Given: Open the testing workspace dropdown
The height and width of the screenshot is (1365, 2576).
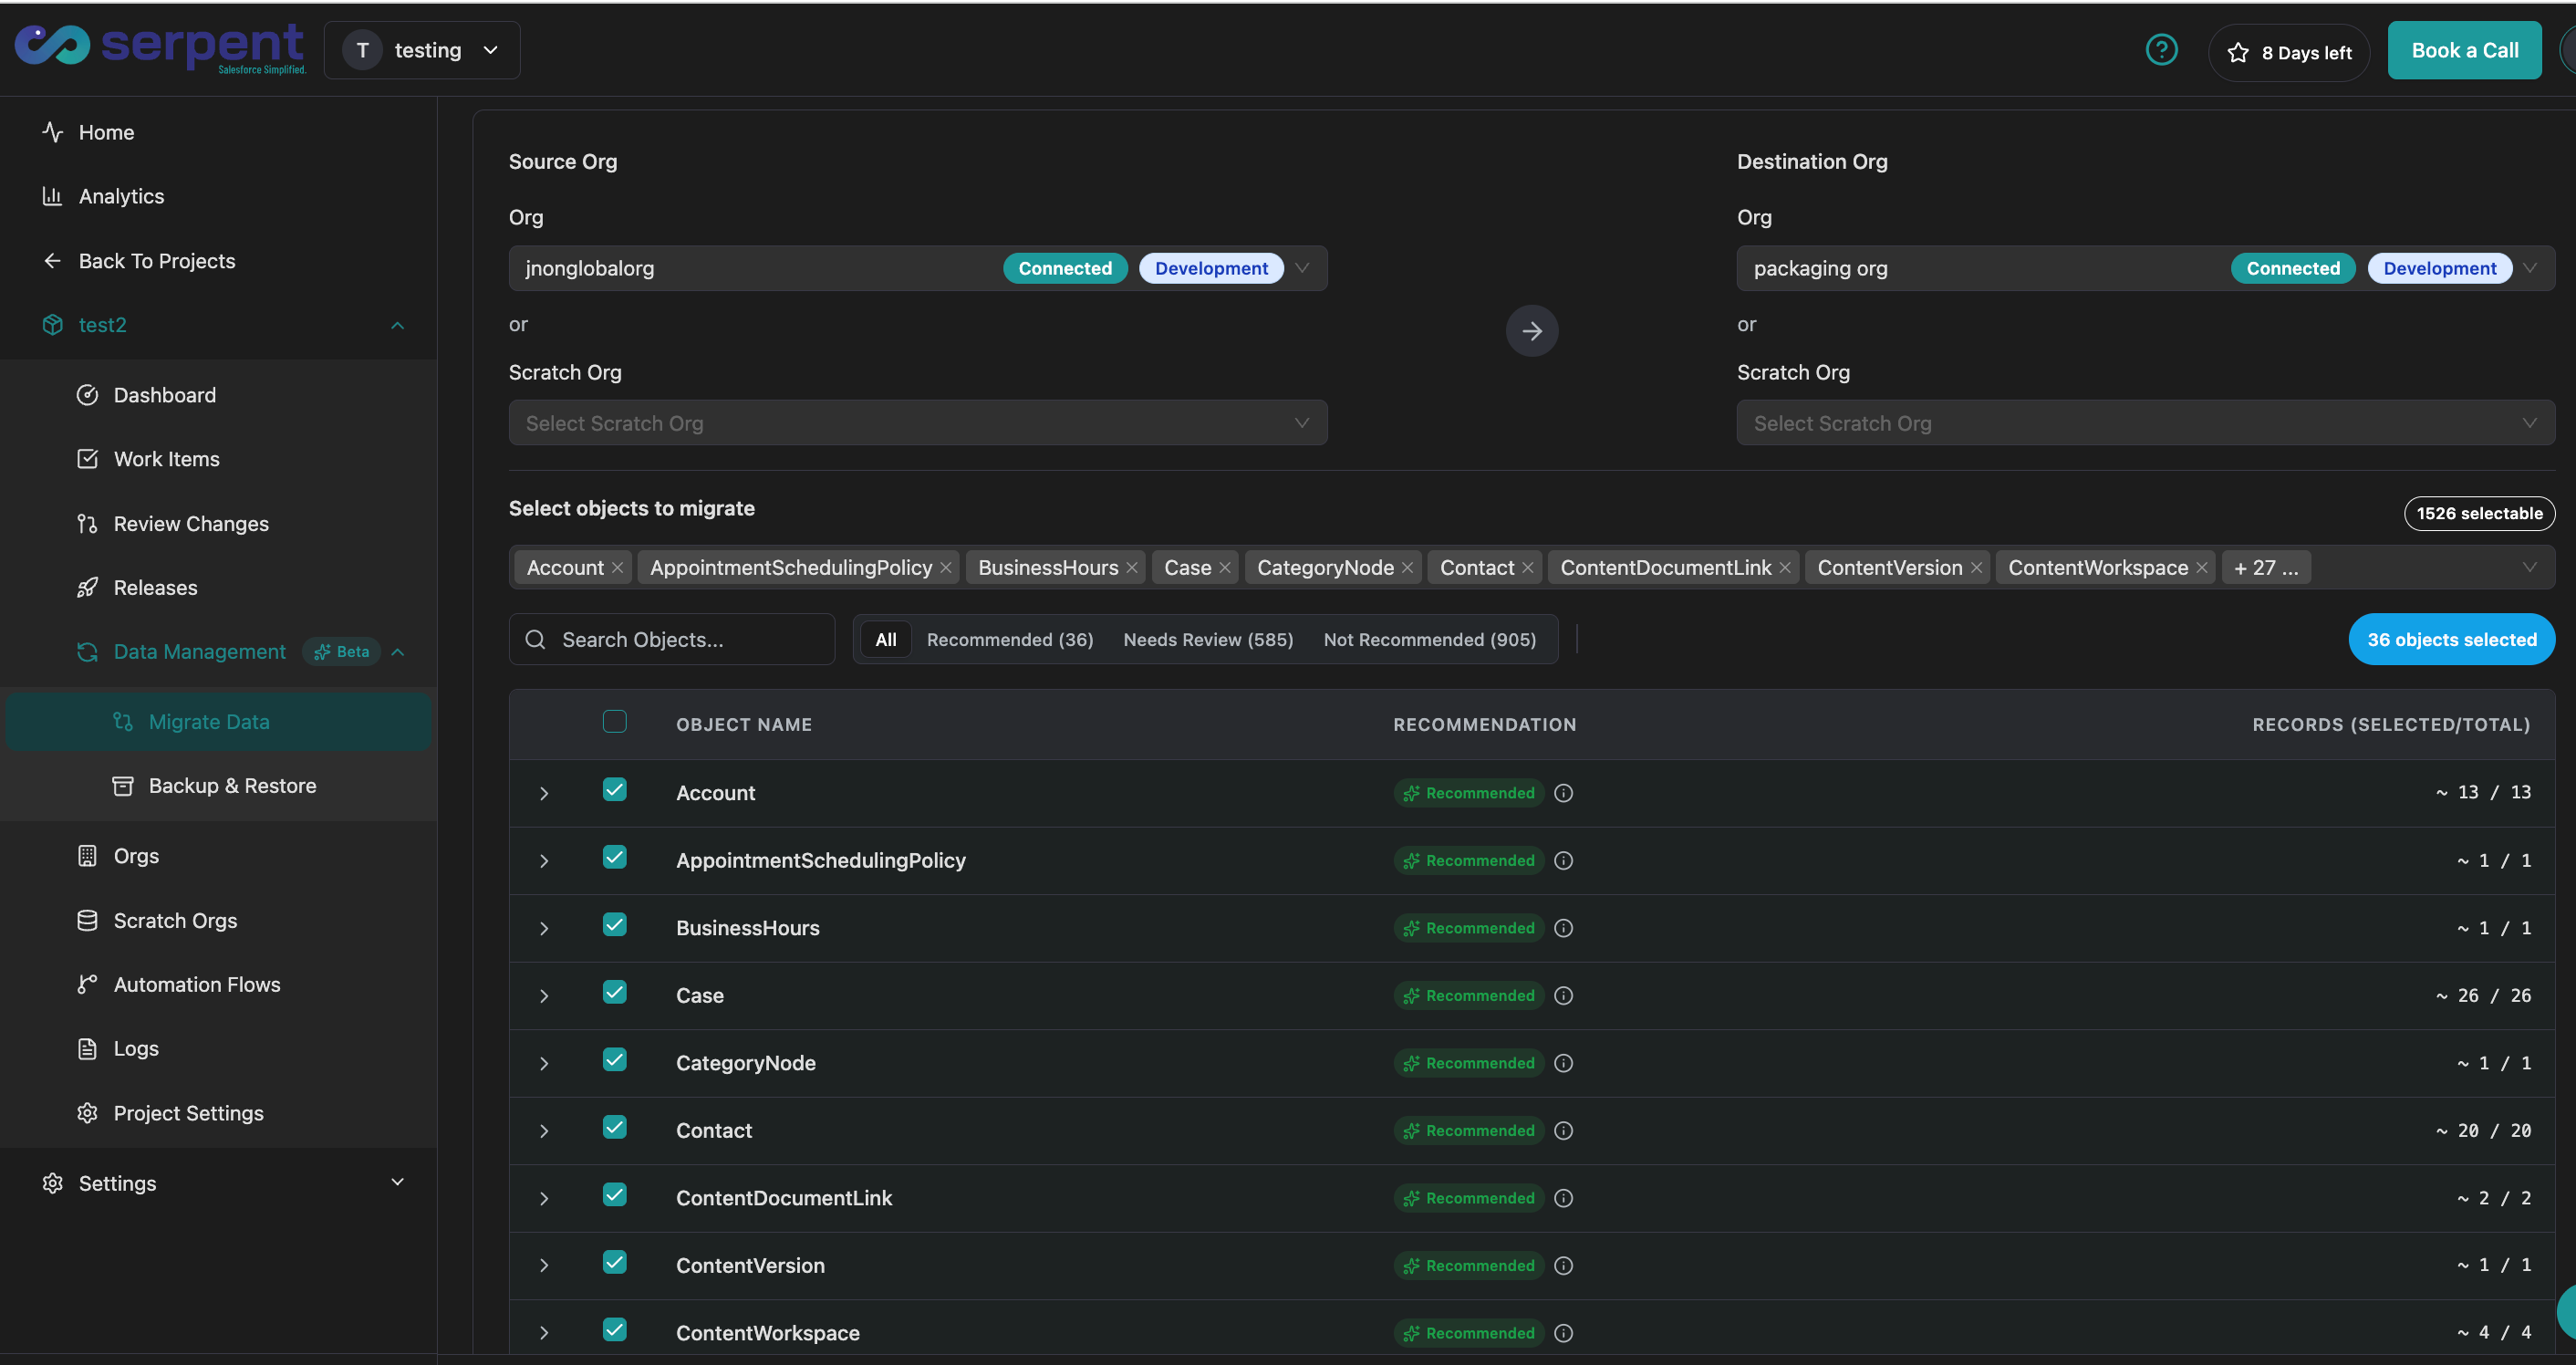Looking at the screenshot, I should click(422, 50).
